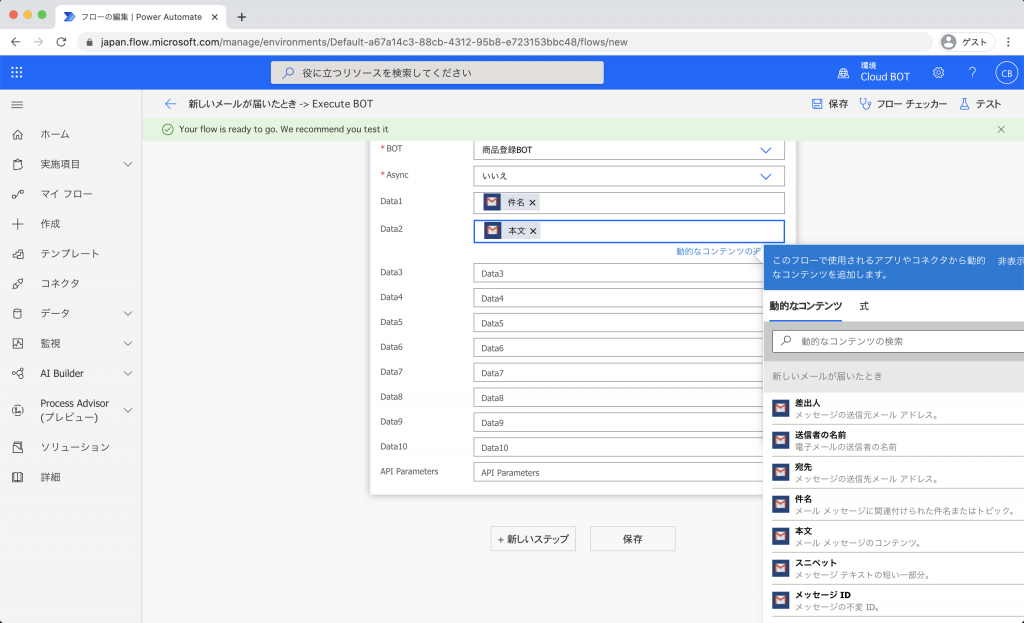Click the Data4 input field

coord(618,298)
